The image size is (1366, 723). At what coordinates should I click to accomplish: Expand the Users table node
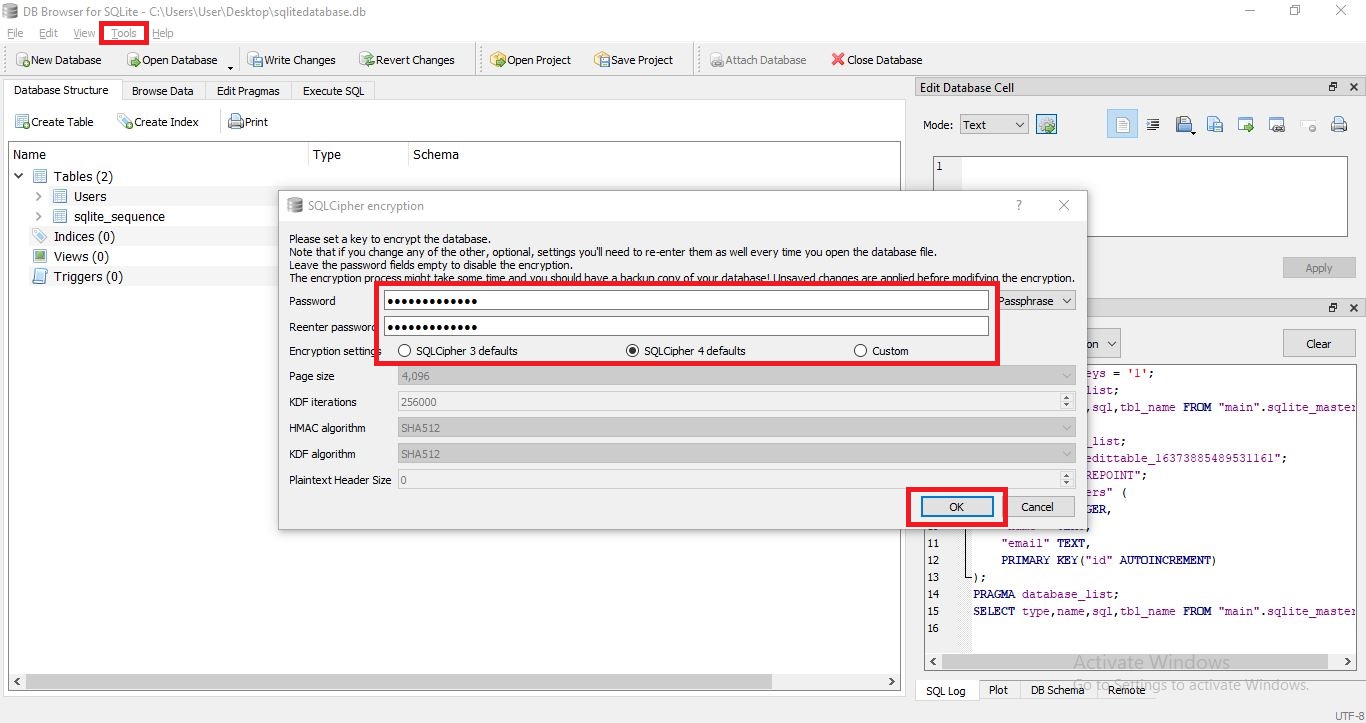tap(39, 196)
